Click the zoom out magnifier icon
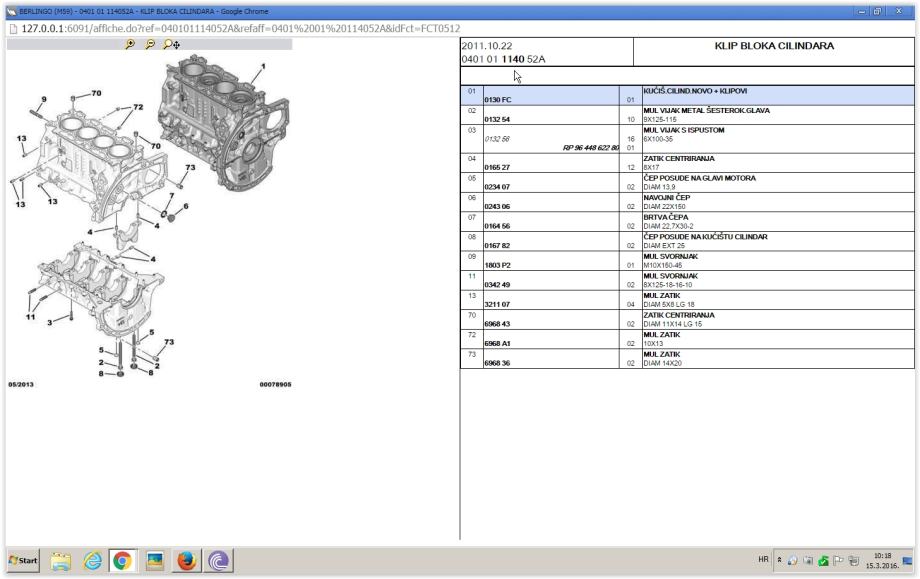This screenshot has width=920, height=579. point(151,45)
